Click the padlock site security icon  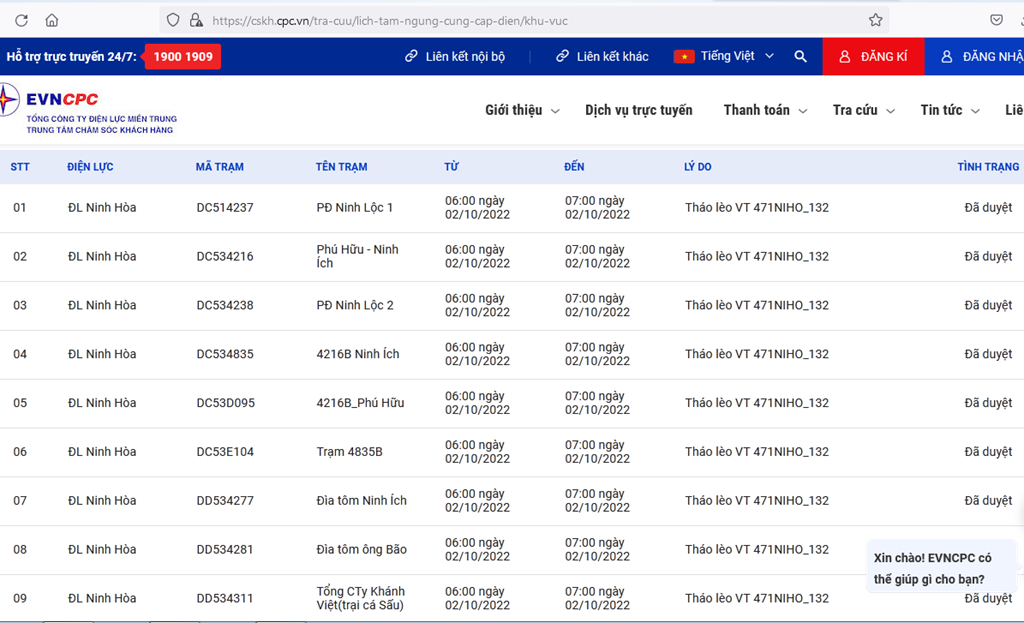tap(195, 20)
